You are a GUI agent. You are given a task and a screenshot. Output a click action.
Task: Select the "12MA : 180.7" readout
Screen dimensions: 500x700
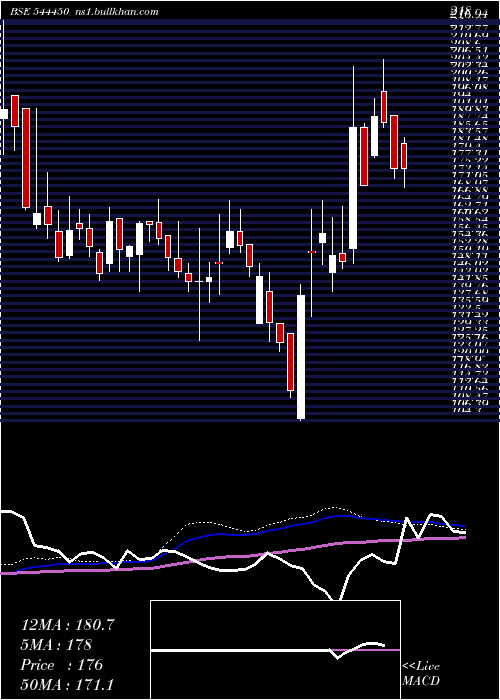coord(67,625)
